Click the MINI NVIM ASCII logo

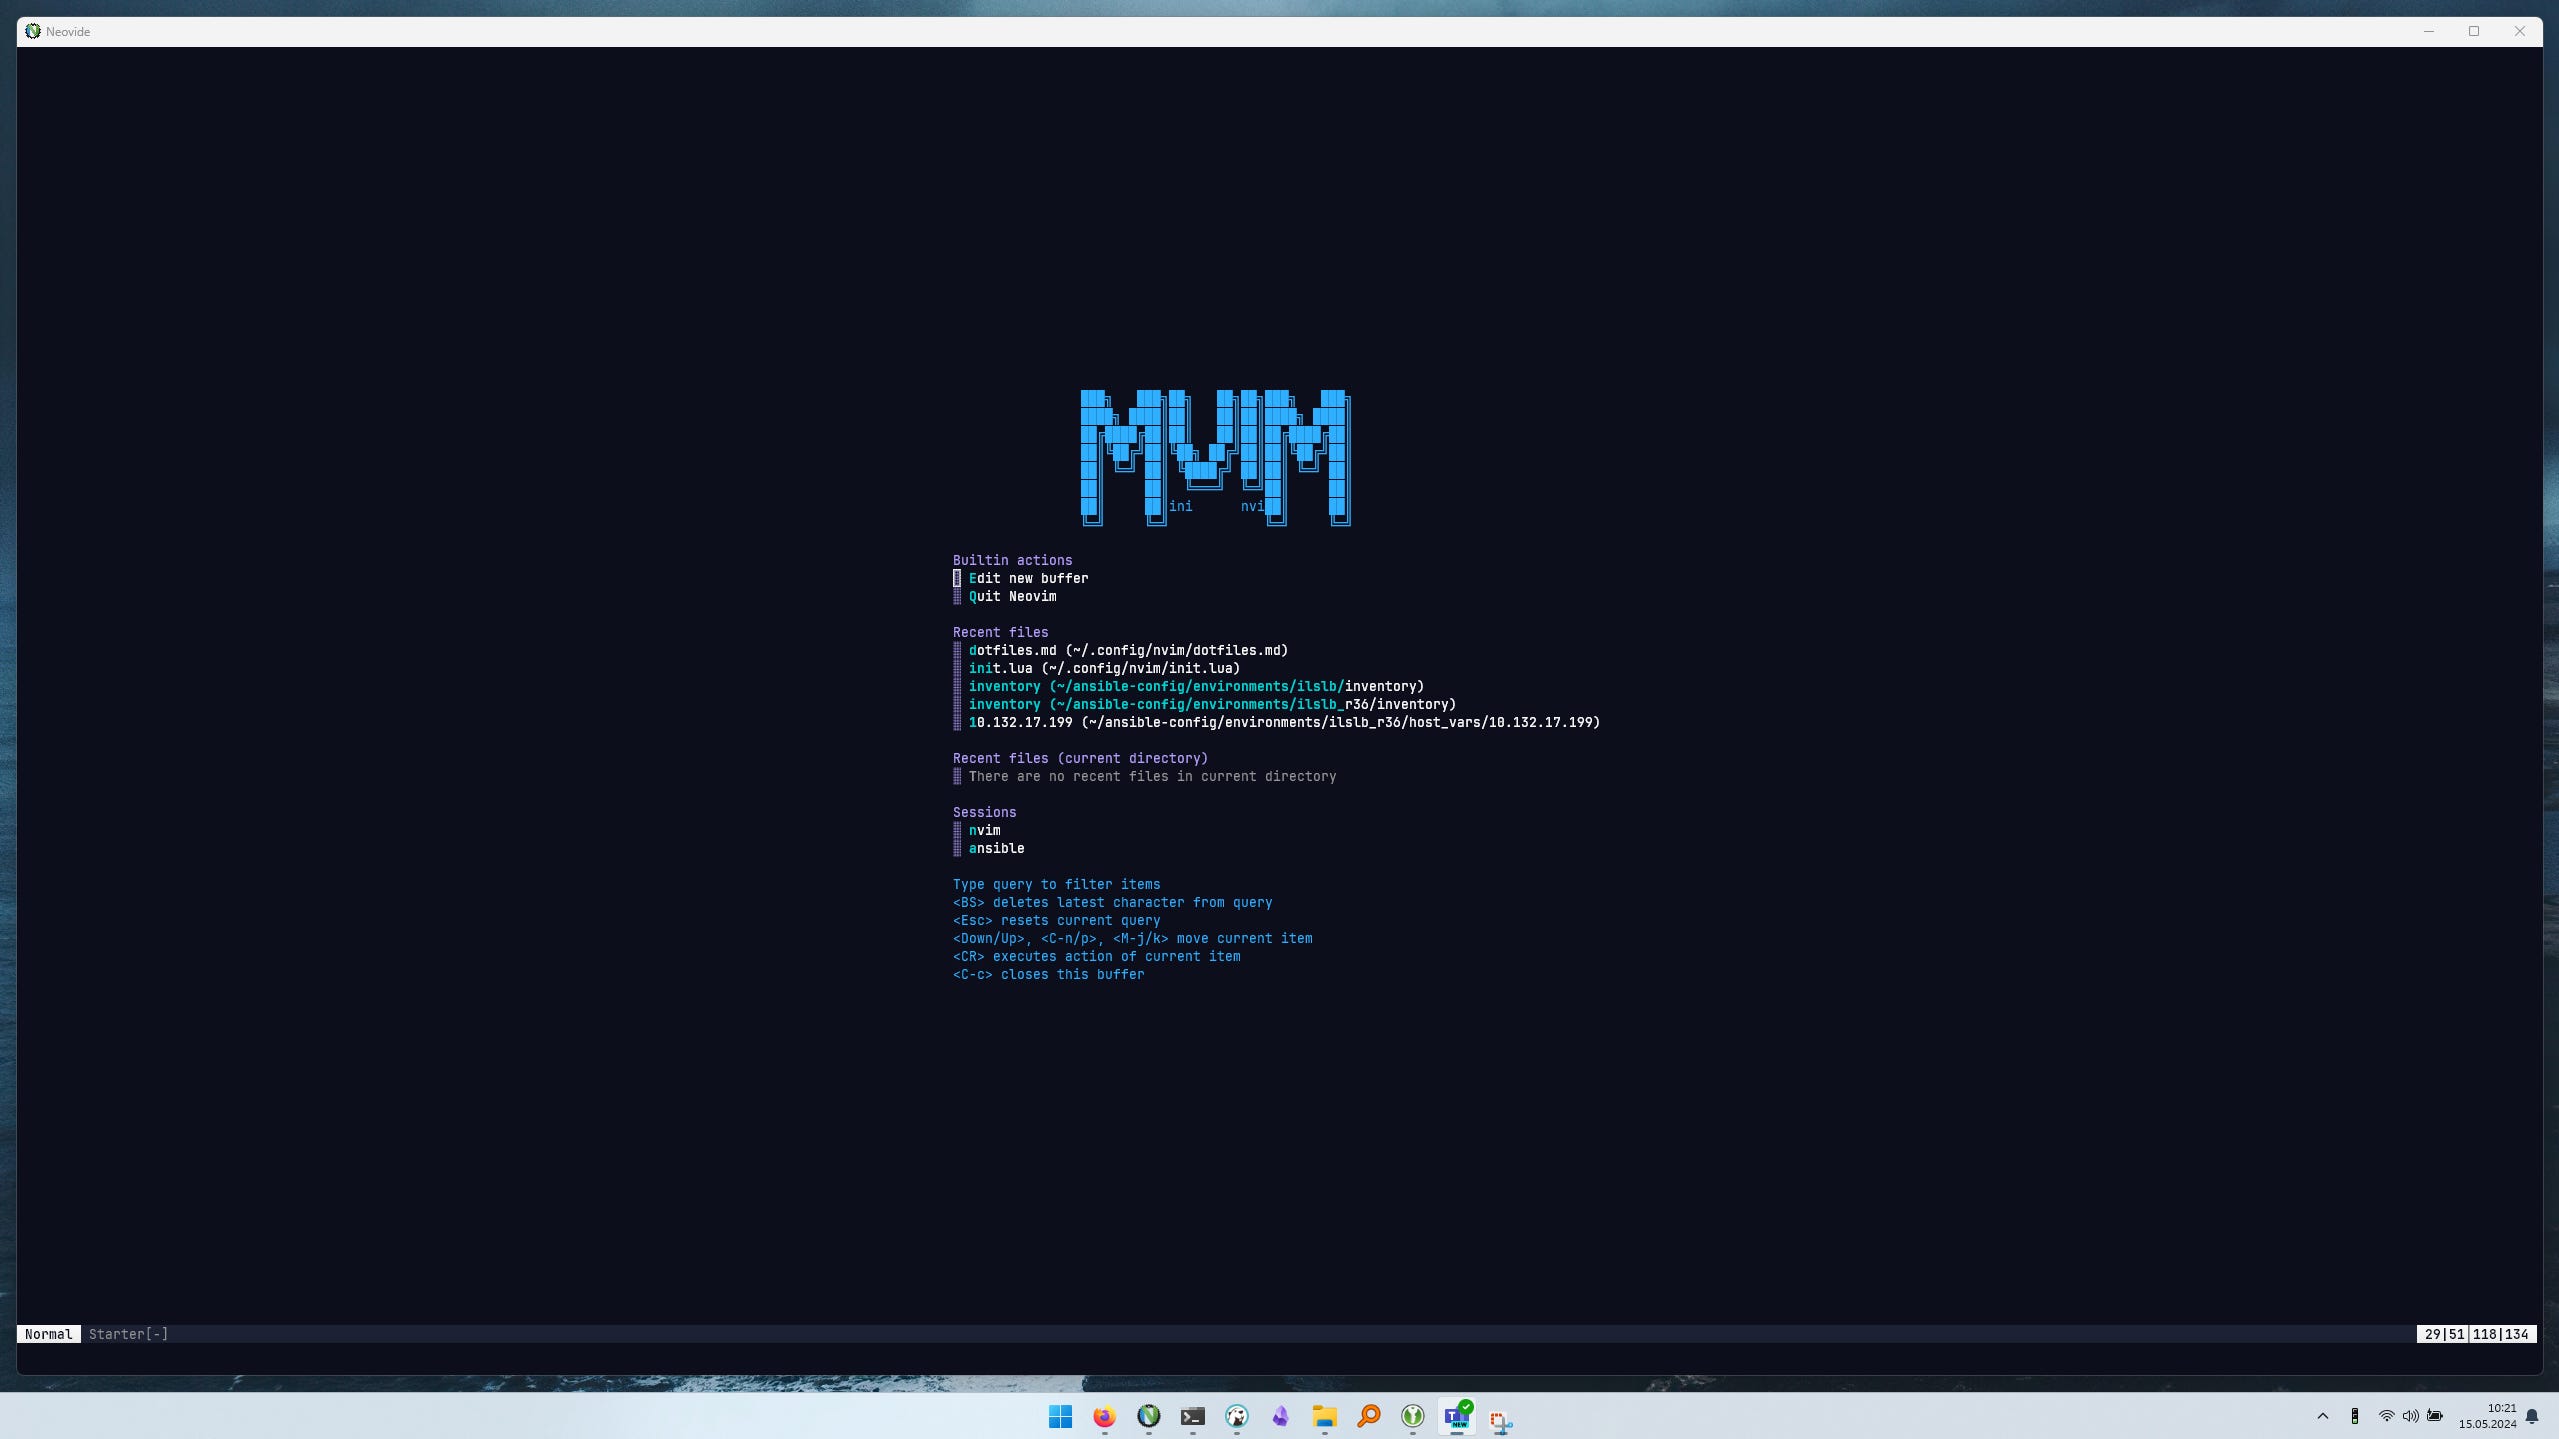pyautogui.click(x=1215, y=457)
